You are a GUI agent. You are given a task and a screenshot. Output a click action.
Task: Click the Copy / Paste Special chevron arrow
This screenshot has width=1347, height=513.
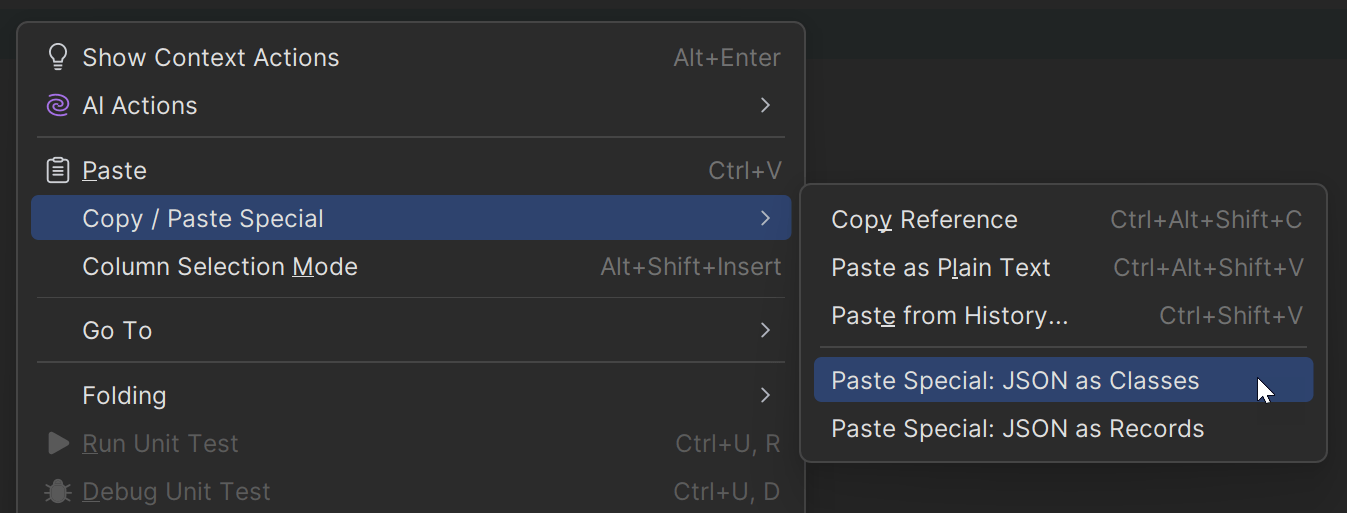(765, 218)
